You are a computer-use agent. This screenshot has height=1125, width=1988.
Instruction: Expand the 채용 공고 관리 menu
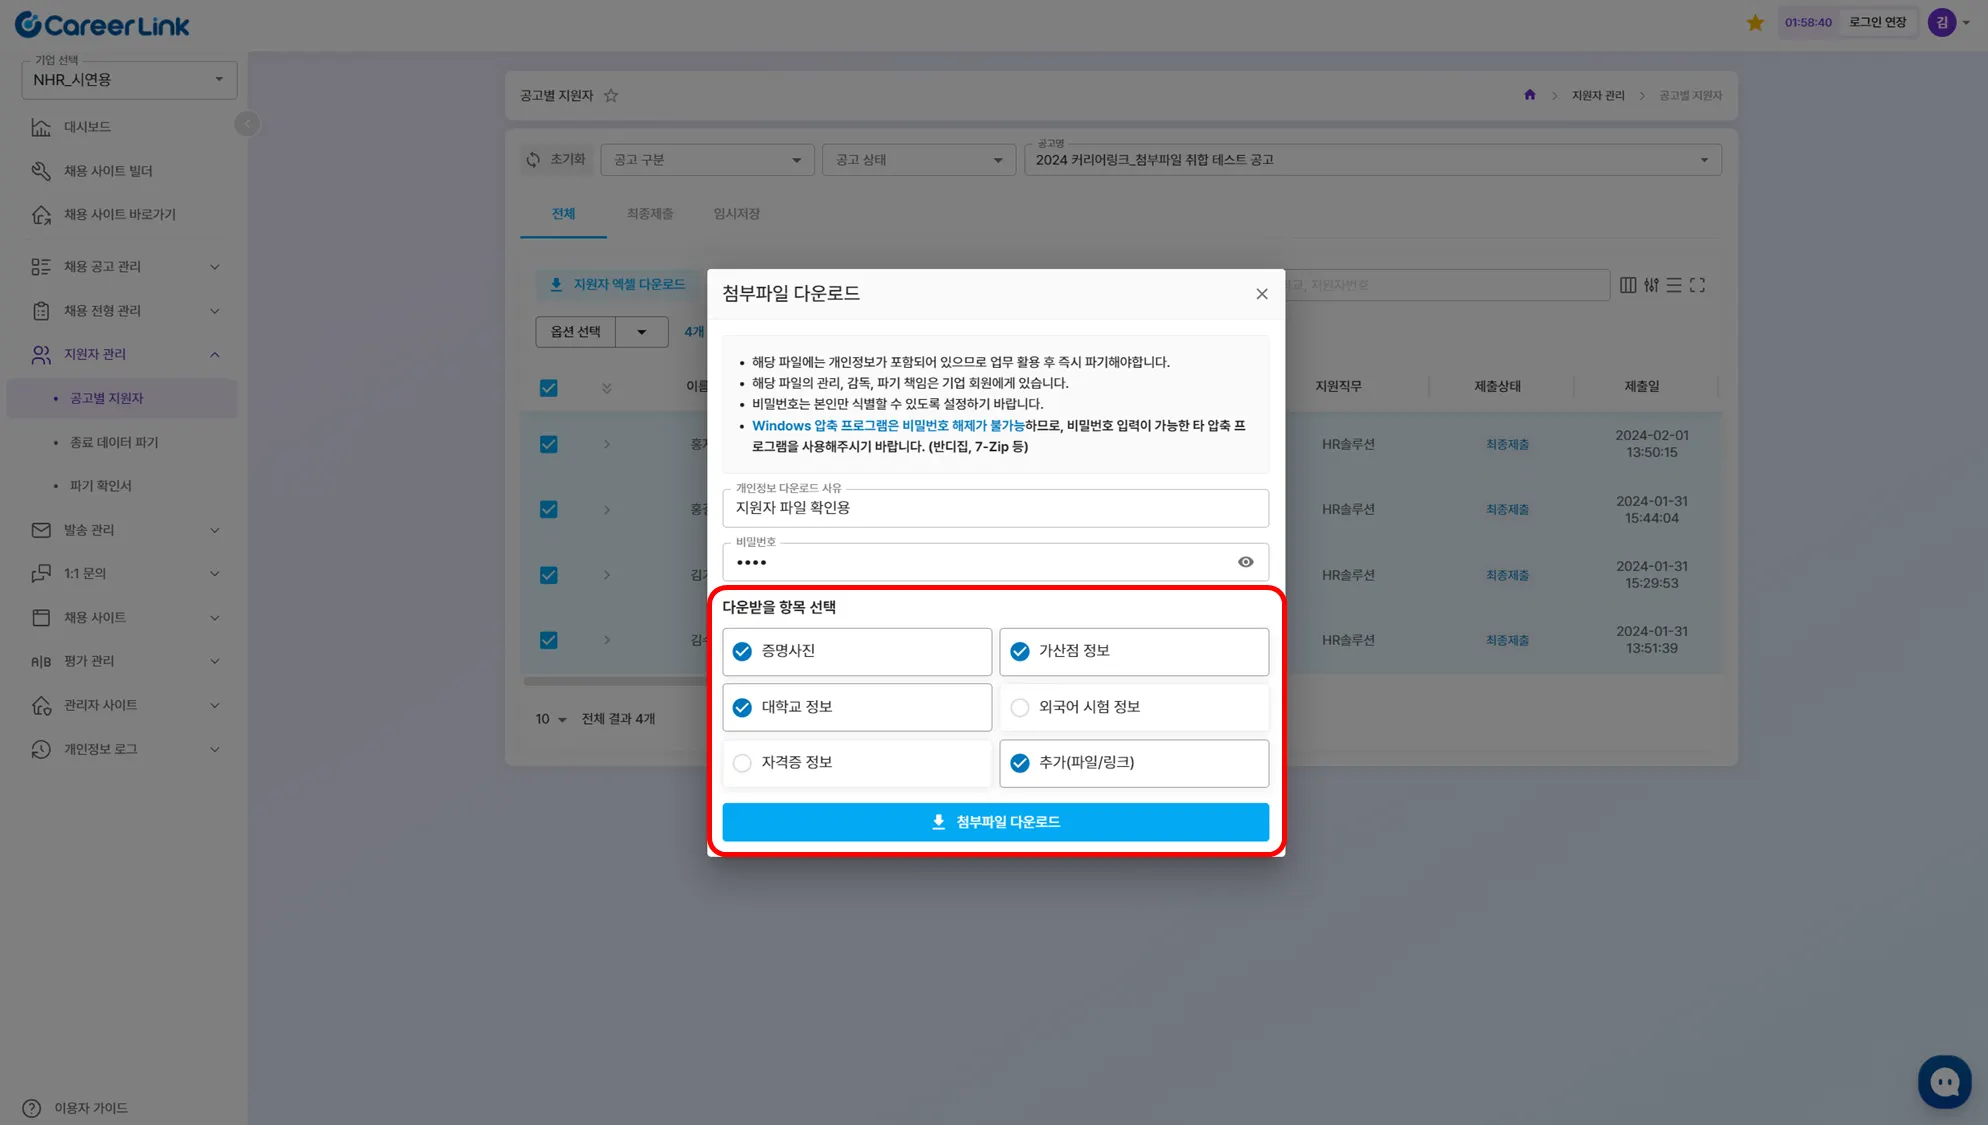125,267
